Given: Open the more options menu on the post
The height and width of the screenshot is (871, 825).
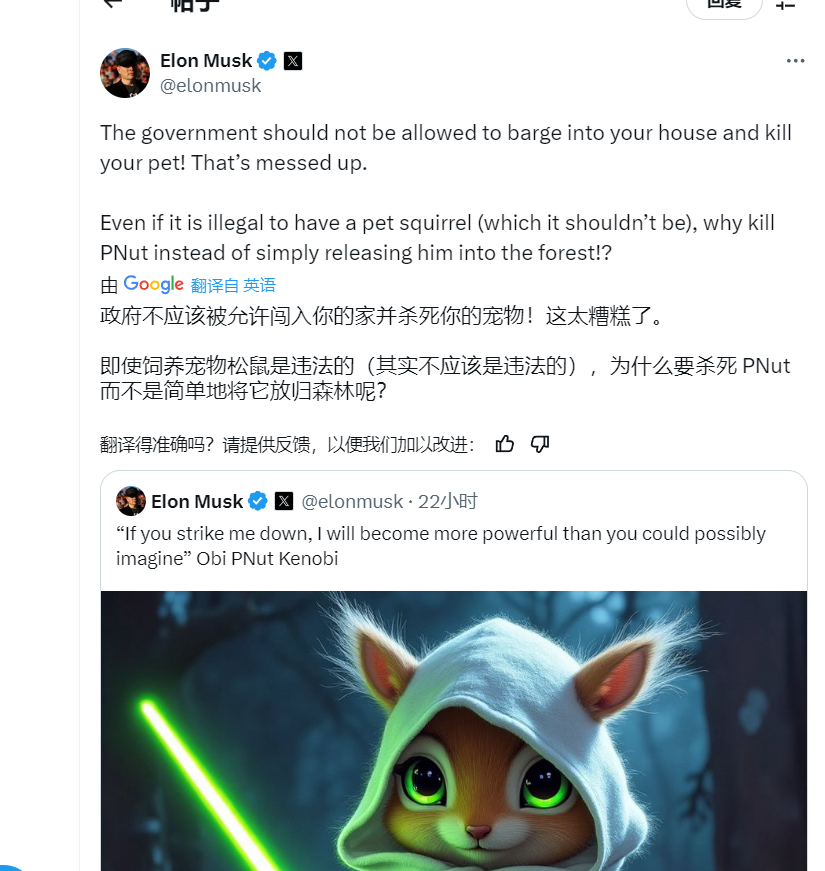Looking at the screenshot, I should click(x=795, y=61).
